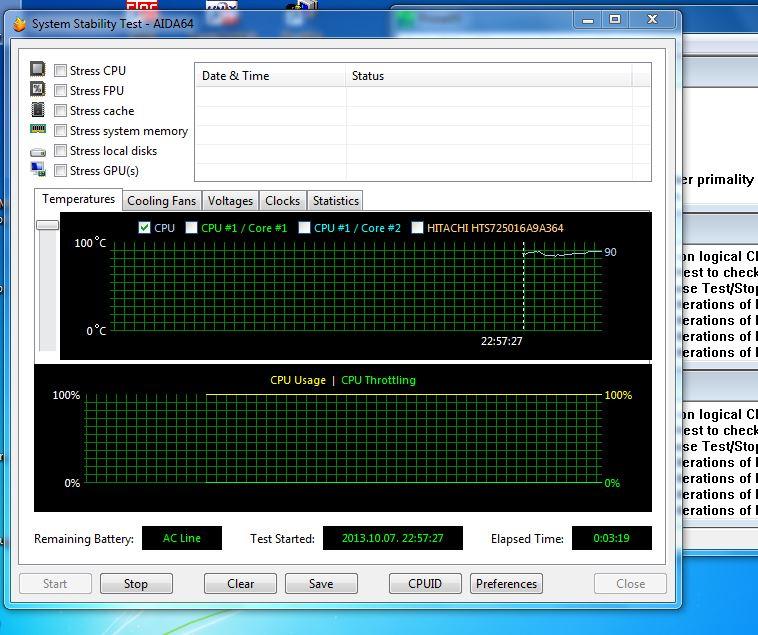Open Preferences

(x=506, y=584)
